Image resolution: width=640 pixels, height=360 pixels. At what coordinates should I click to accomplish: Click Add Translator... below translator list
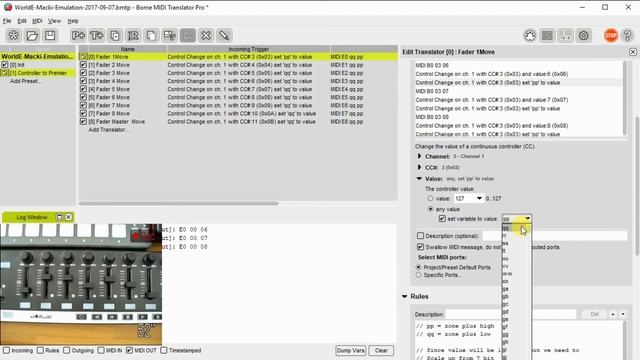tap(109, 129)
